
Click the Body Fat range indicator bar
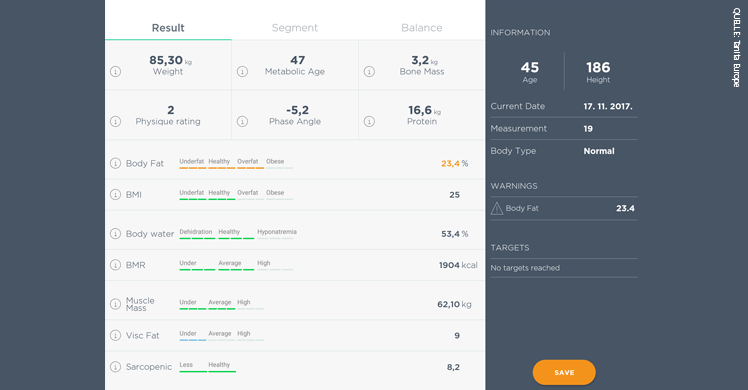pyautogui.click(x=236, y=168)
